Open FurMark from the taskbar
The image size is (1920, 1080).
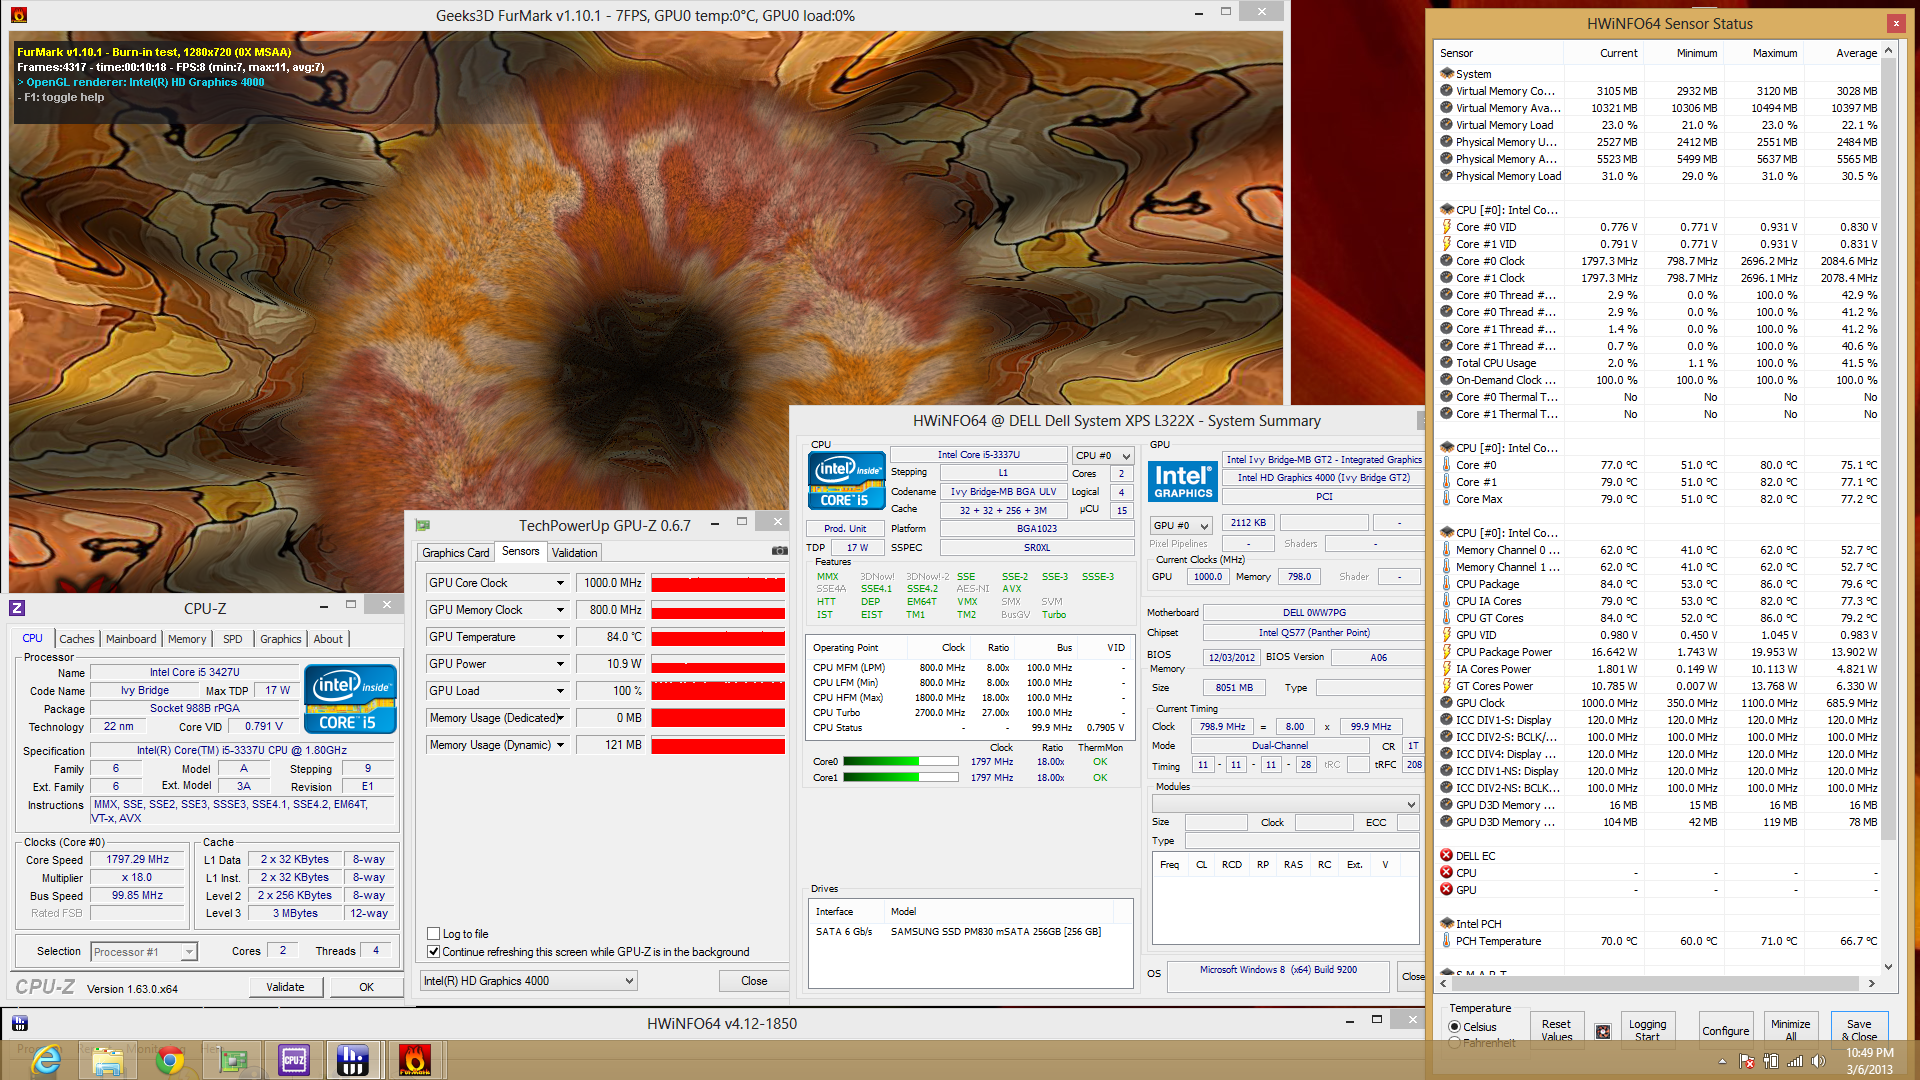(414, 1060)
